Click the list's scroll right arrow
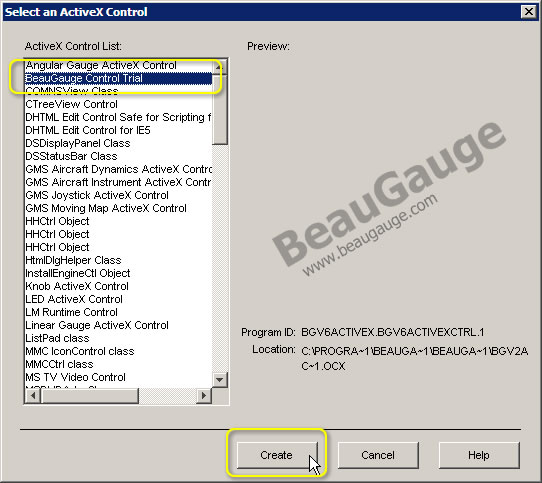 click(x=204, y=396)
